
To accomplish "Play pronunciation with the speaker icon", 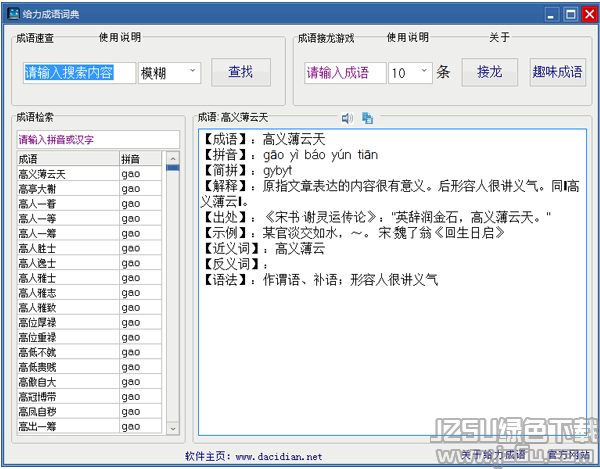I will 347,118.
